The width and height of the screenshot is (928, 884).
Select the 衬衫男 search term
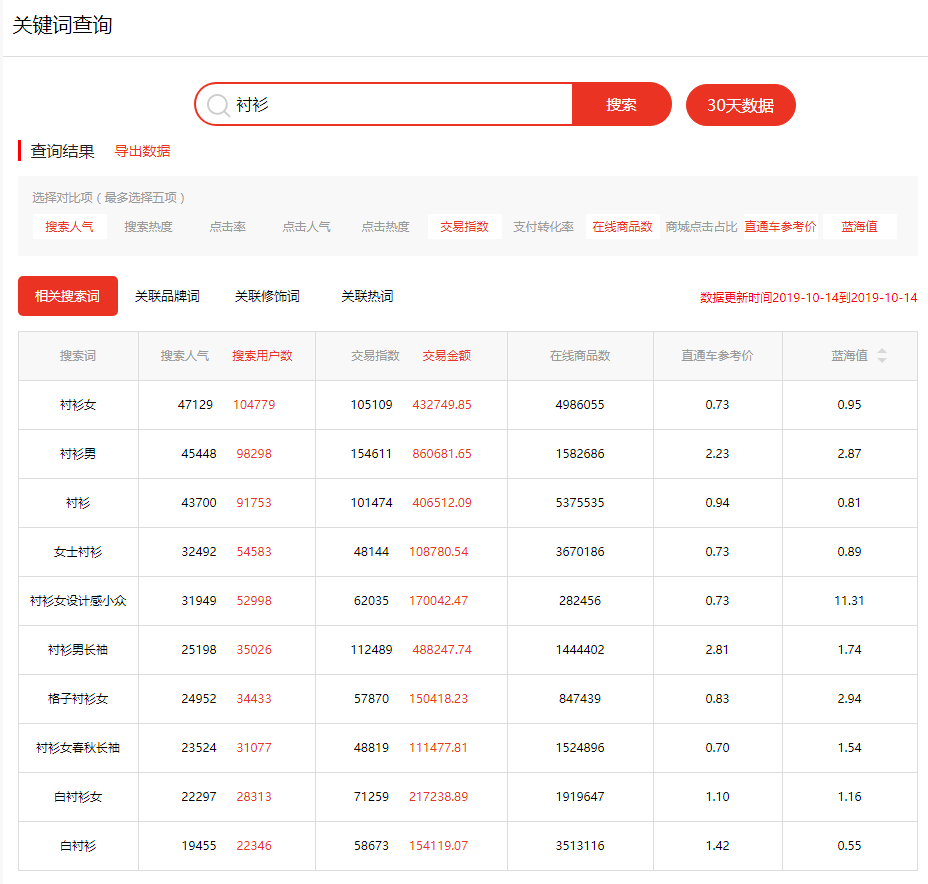tap(78, 454)
